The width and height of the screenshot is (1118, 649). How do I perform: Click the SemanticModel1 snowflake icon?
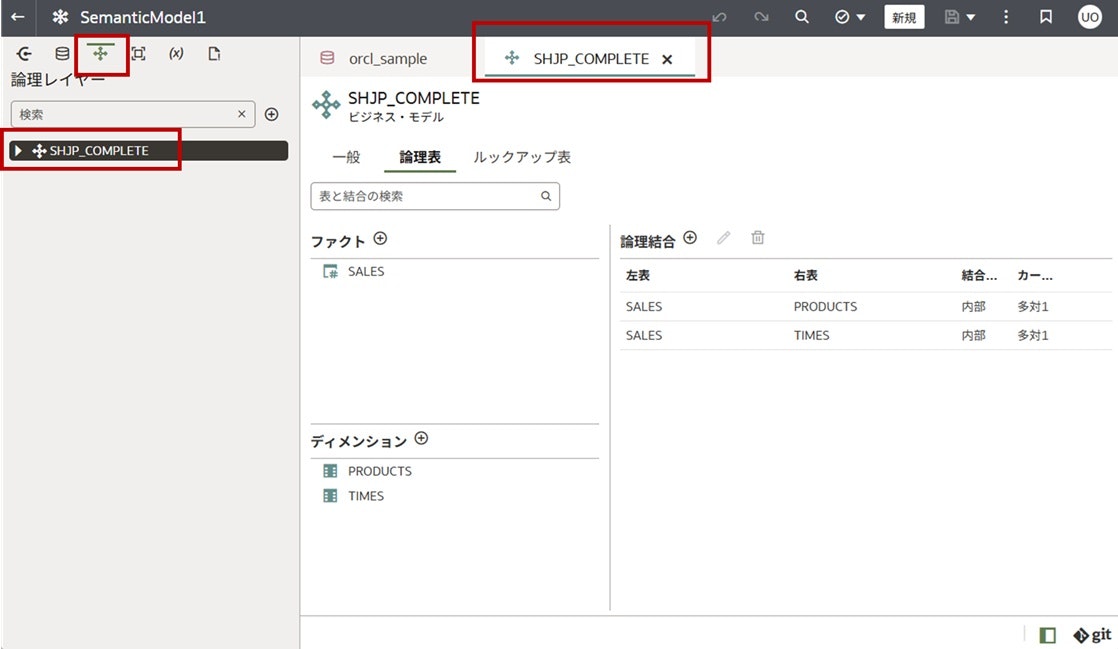coord(61,17)
